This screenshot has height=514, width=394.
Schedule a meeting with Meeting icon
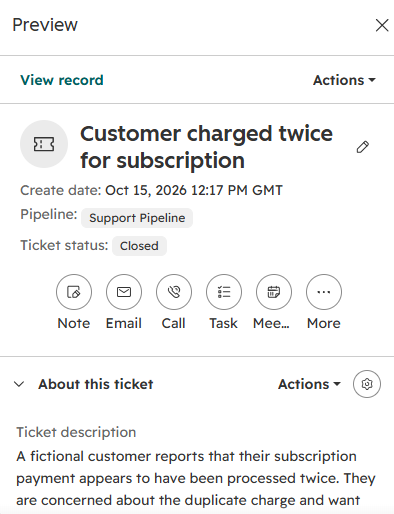point(274,292)
